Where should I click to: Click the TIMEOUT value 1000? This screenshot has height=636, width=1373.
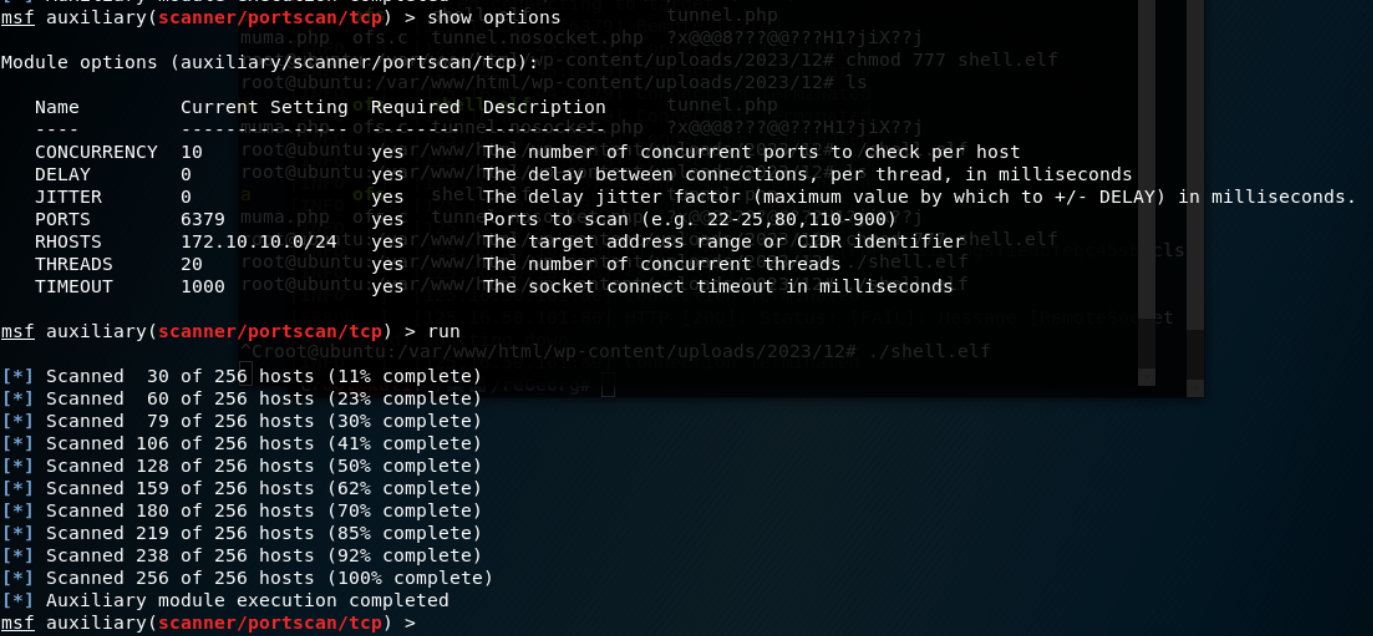(x=203, y=287)
